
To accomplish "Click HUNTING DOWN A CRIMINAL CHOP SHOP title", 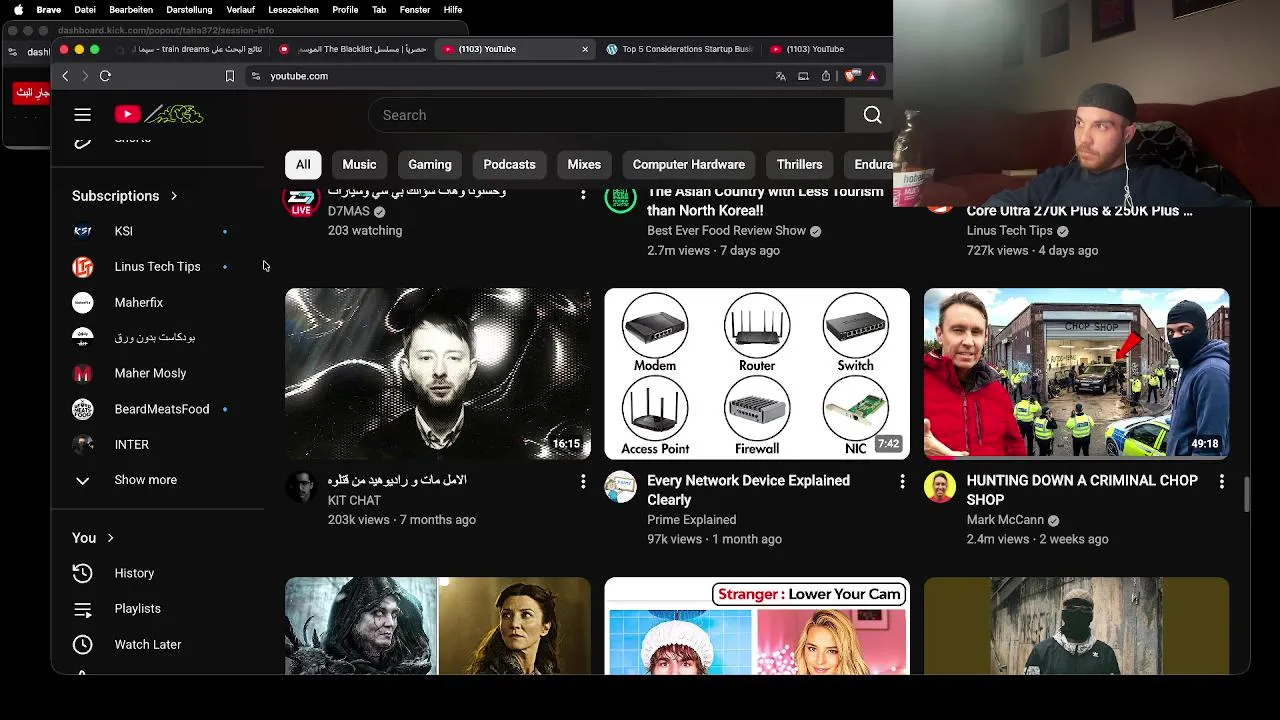I will coord(1082,490).
